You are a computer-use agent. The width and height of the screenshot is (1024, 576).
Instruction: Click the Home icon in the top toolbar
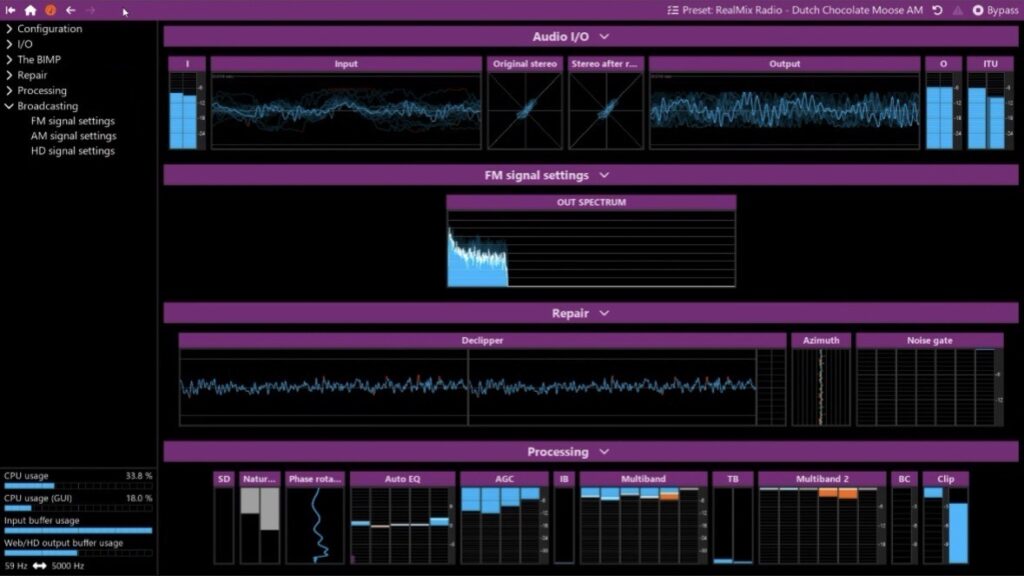pyautogui.click(x=31, y=10)
